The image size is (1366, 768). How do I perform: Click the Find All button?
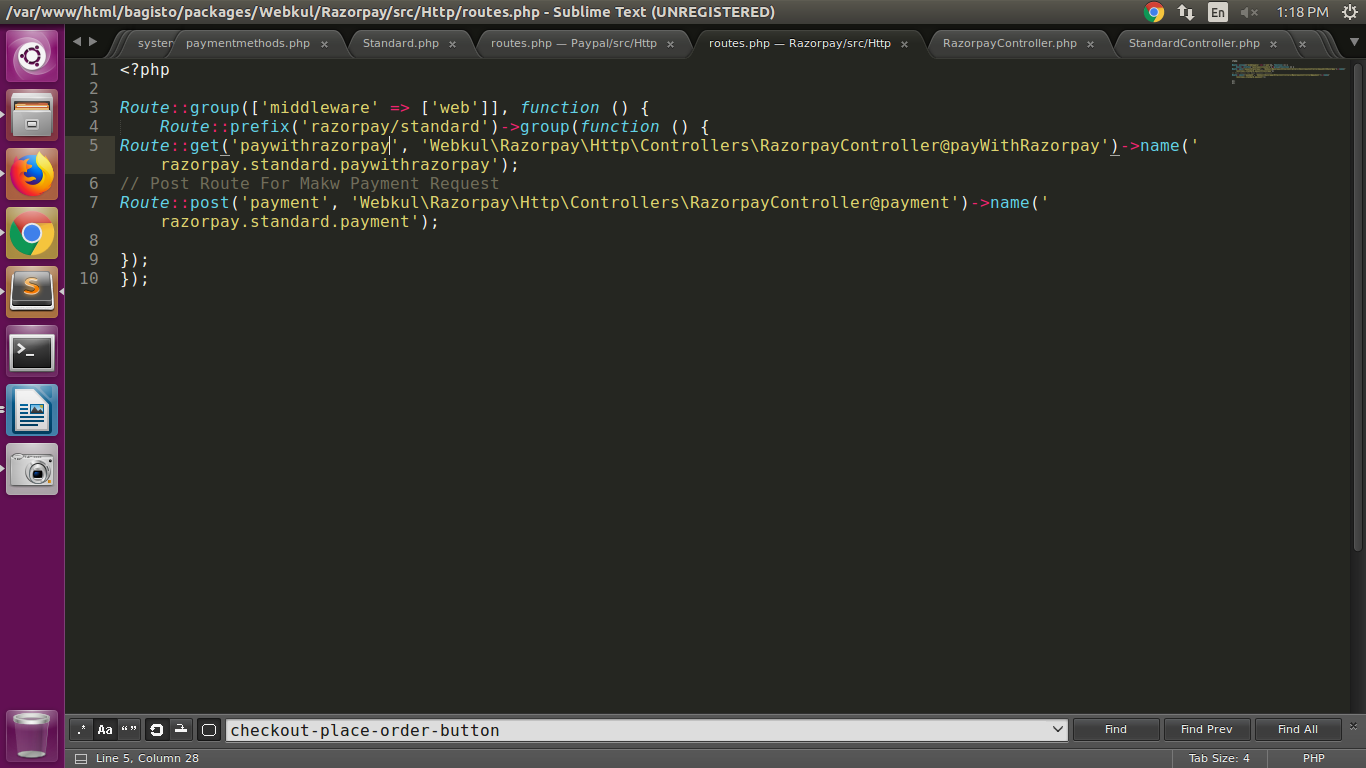[x=1298, y=730]
